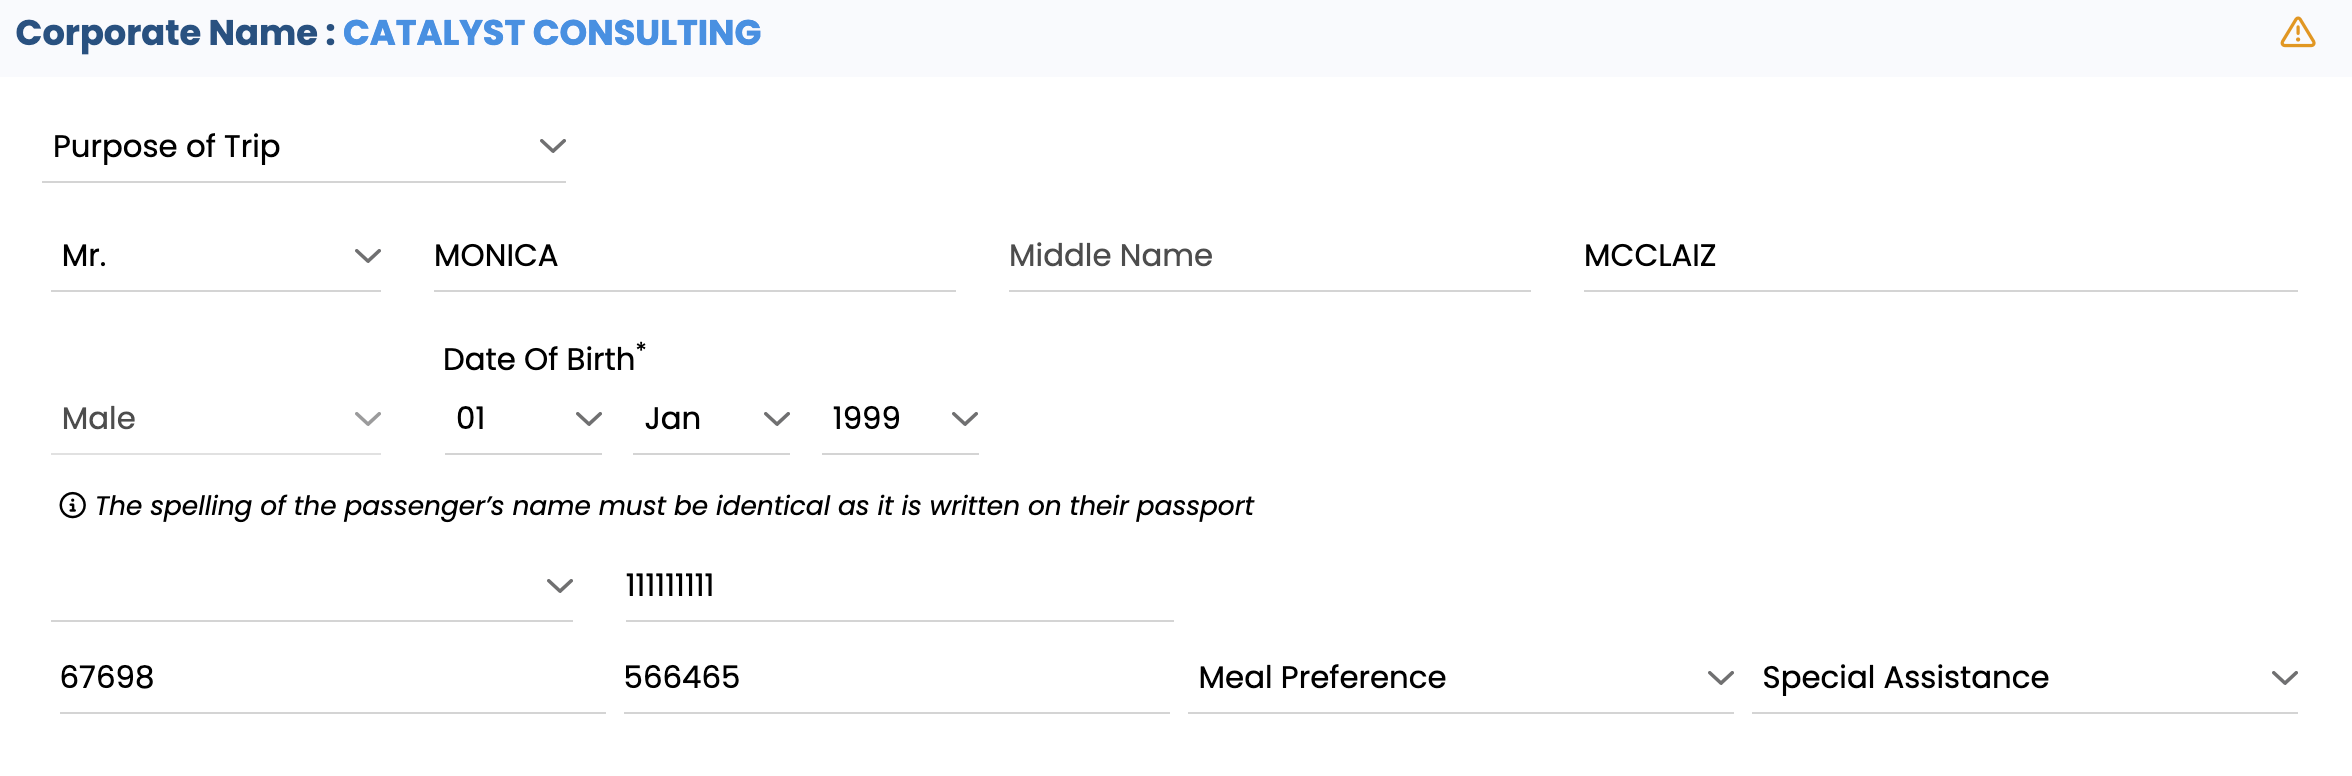Viewport: 2352px width, 776px height.
Task: Click the field containing 566465
Action: (896, 678)
